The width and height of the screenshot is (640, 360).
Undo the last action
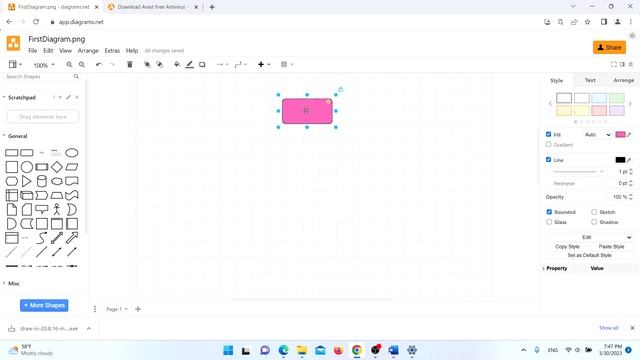click(98, 64)
